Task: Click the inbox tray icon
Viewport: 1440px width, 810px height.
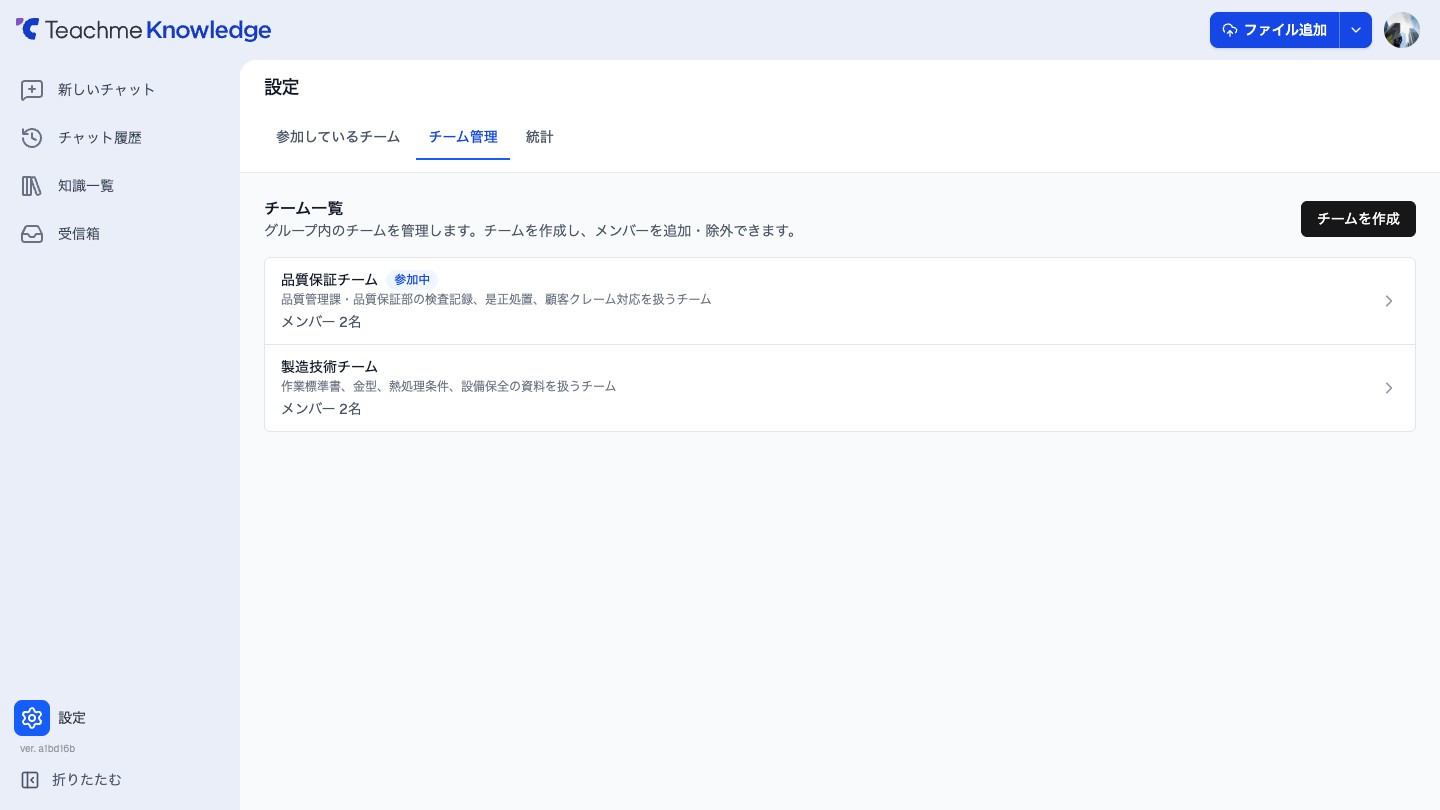Action: click(x=32, y=234)
